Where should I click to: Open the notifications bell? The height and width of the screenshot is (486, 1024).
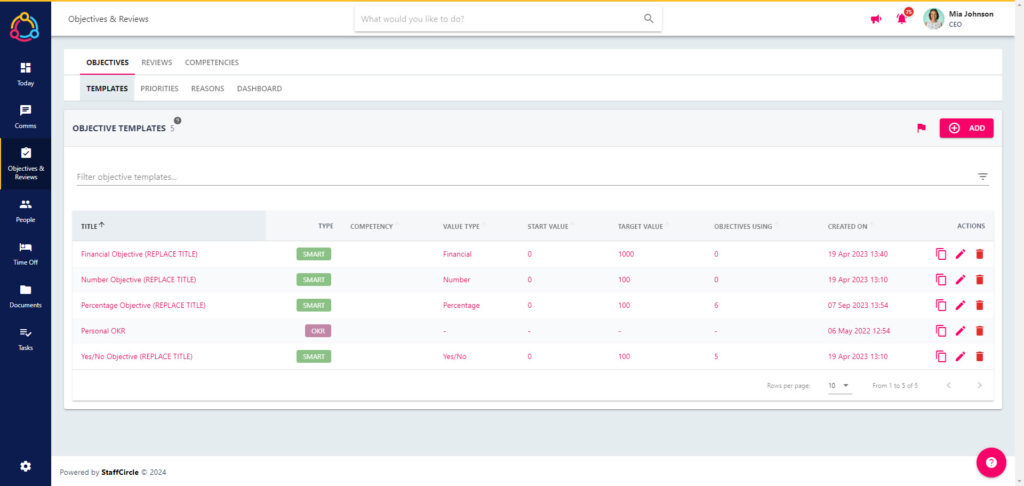click(902, 18)
